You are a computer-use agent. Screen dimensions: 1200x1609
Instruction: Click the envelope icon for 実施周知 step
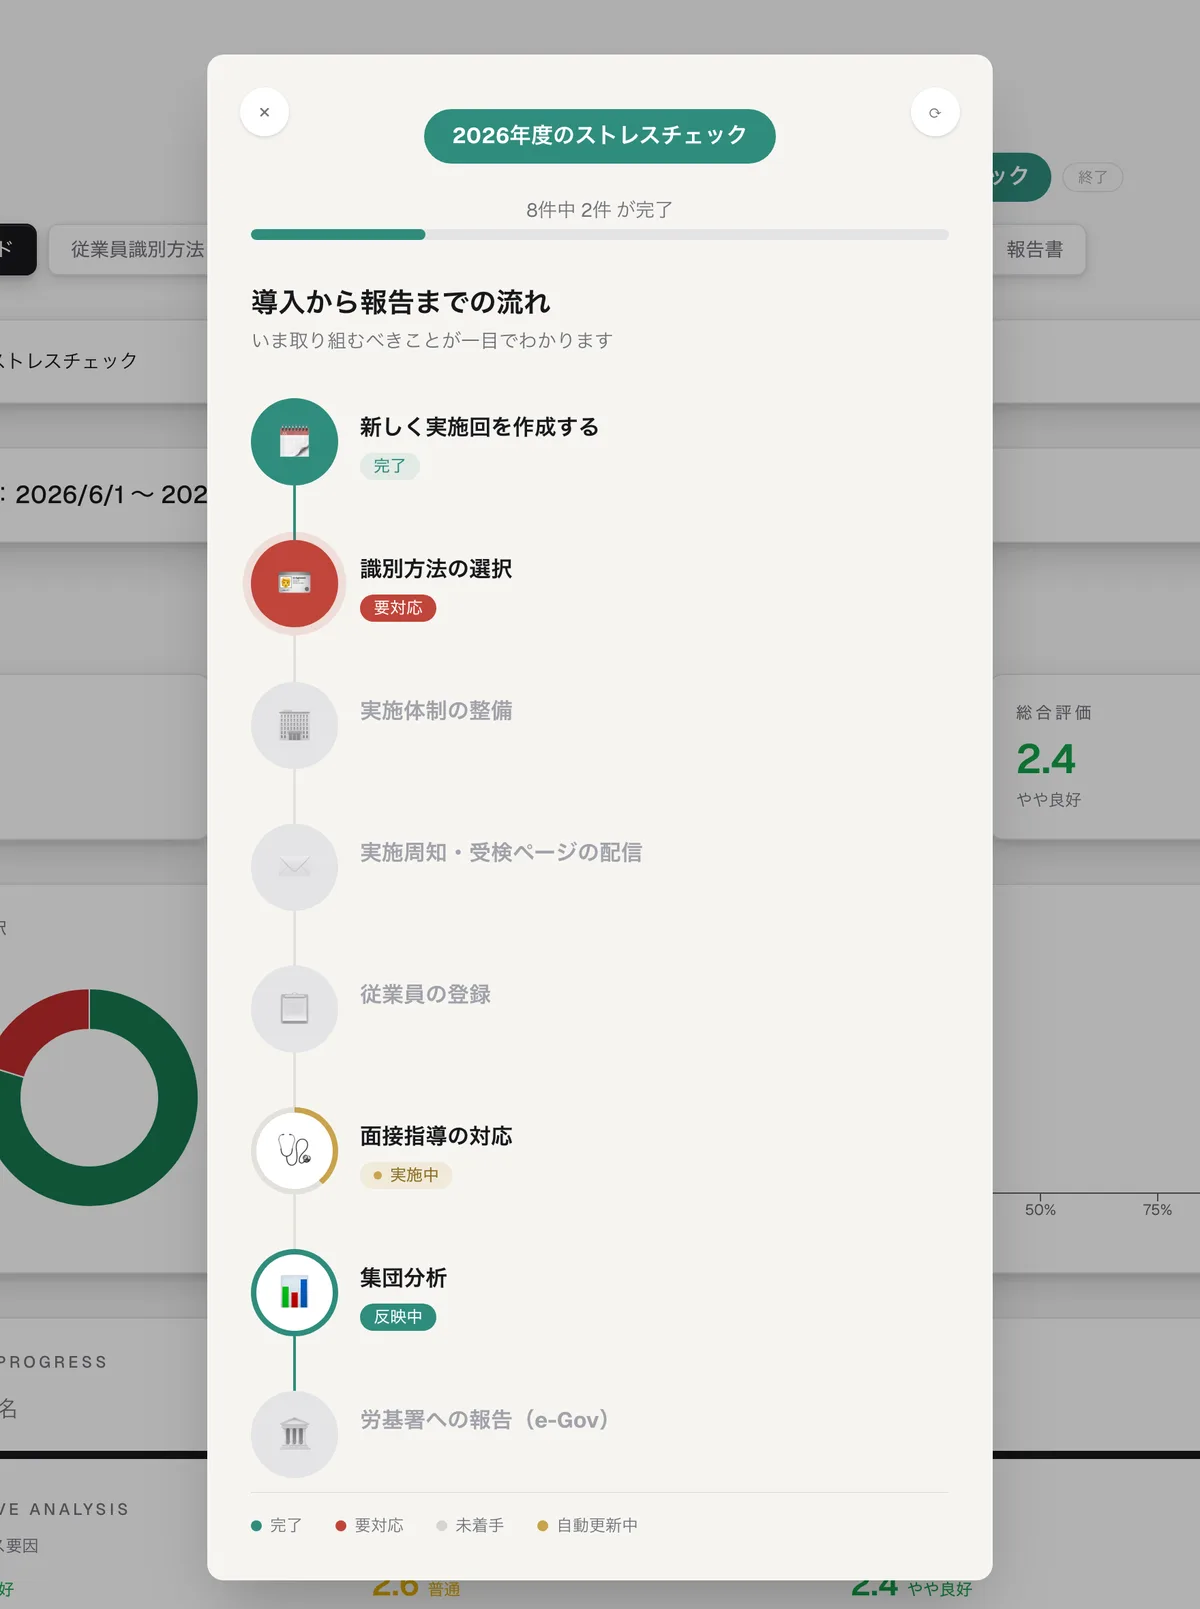click(294, 867)
